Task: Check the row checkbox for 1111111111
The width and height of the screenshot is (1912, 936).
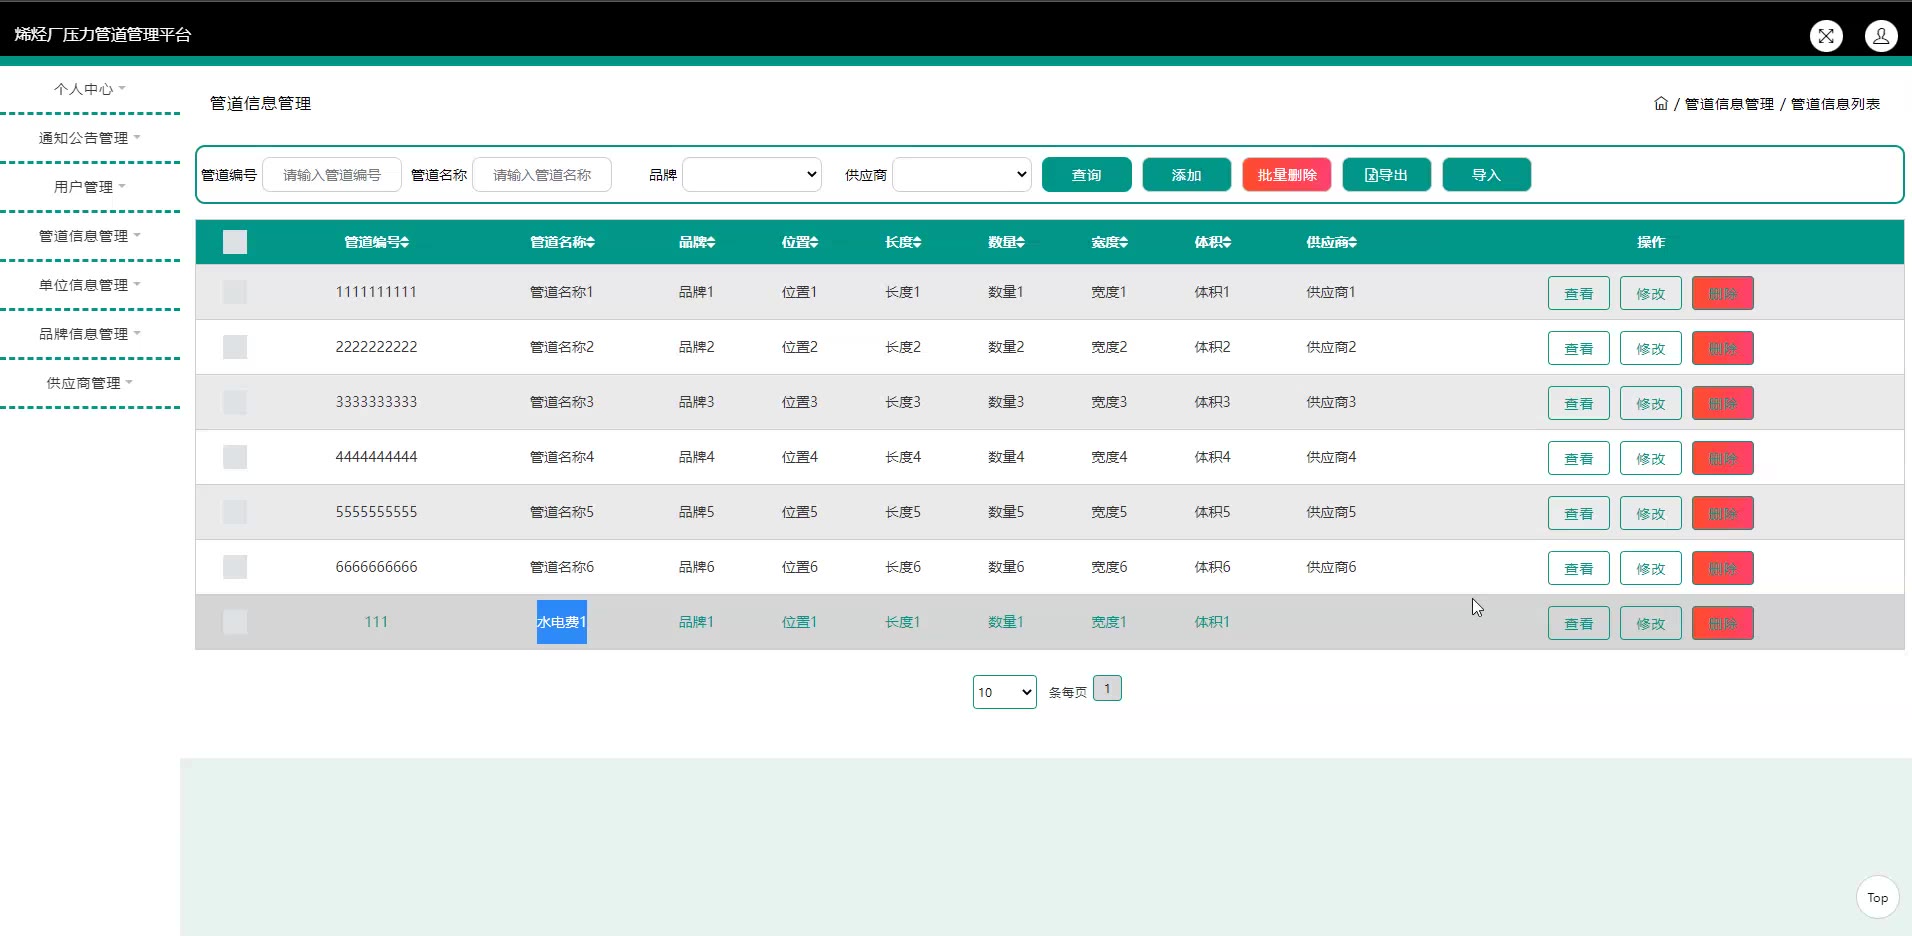Action: tap(235, 292)
